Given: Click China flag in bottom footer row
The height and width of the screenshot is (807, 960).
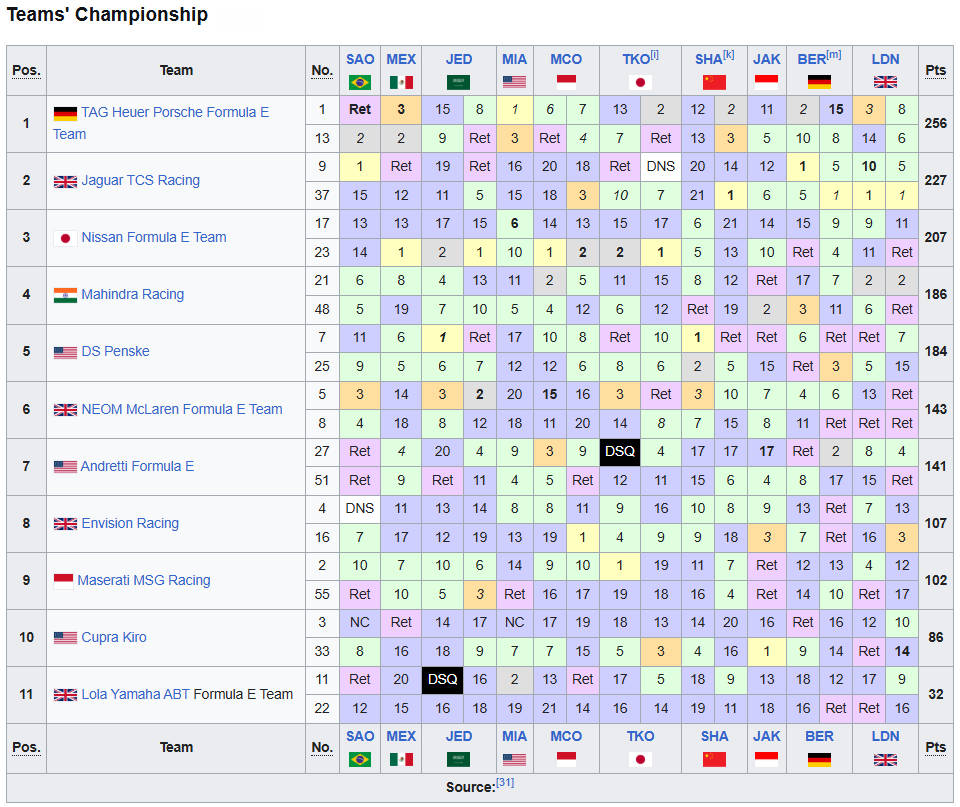Looking at the screenshot, I should tap(714, 759).
